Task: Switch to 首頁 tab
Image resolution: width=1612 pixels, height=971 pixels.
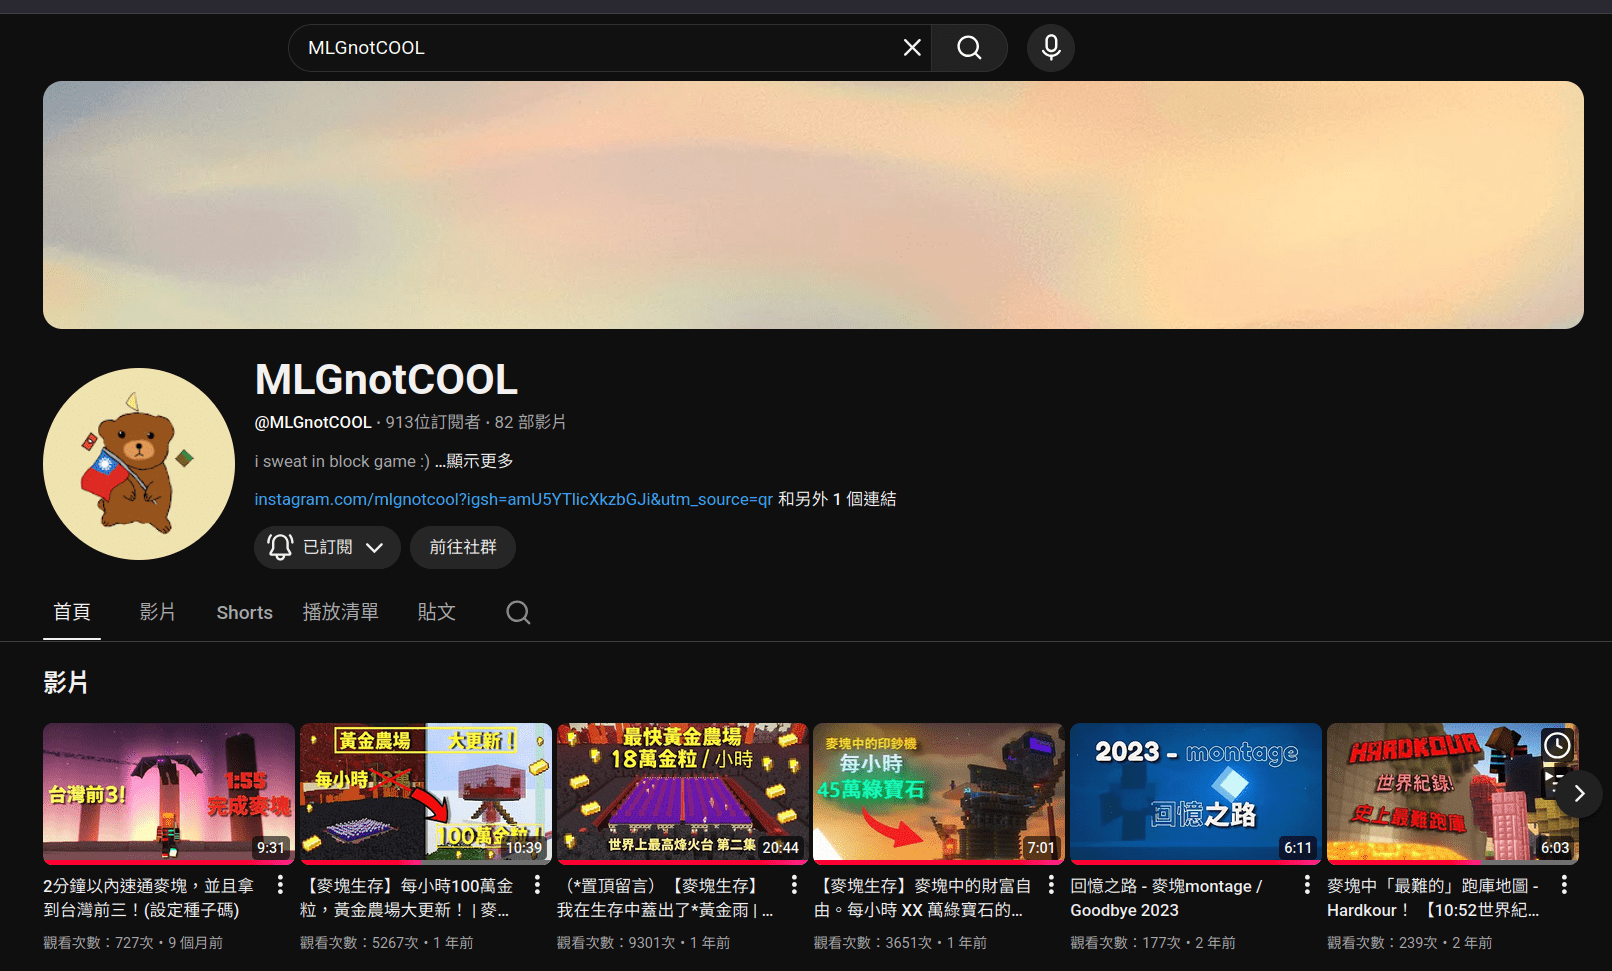Action: point(72,612)
